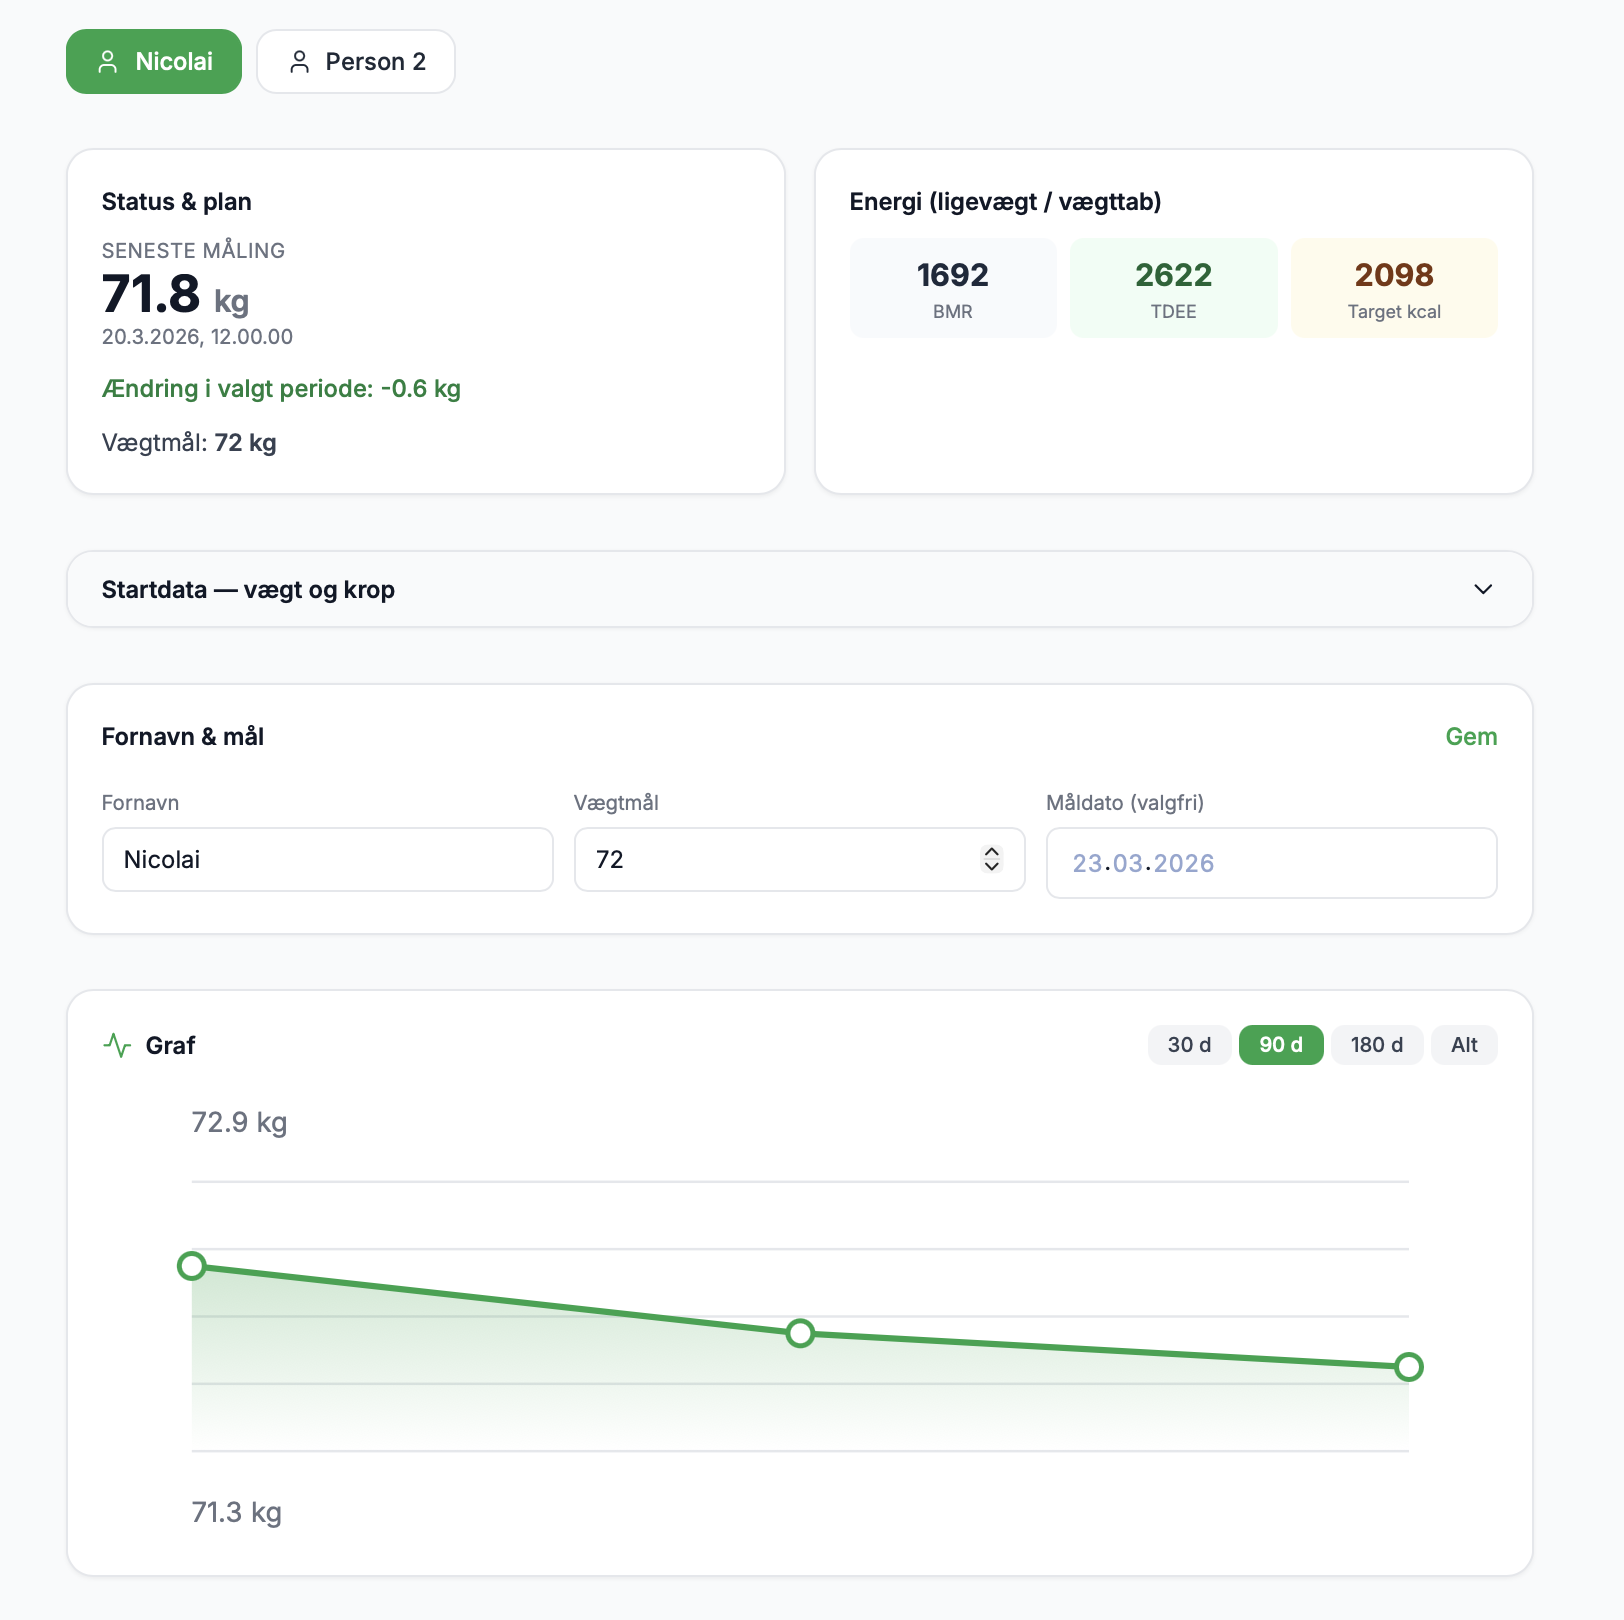Expand the Startdata section chevron
The width and height of the screenshot is (1624, 1620).
click(1483, 589)
